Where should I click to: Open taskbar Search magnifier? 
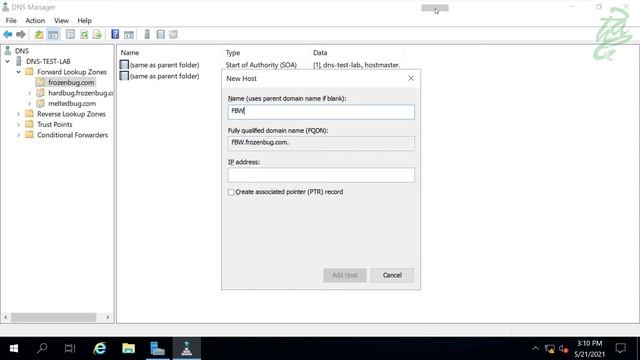(42, 348)
